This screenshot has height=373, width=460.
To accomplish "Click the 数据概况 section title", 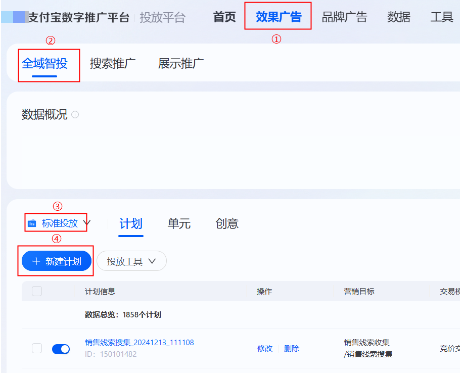I will tap(44, 115).
